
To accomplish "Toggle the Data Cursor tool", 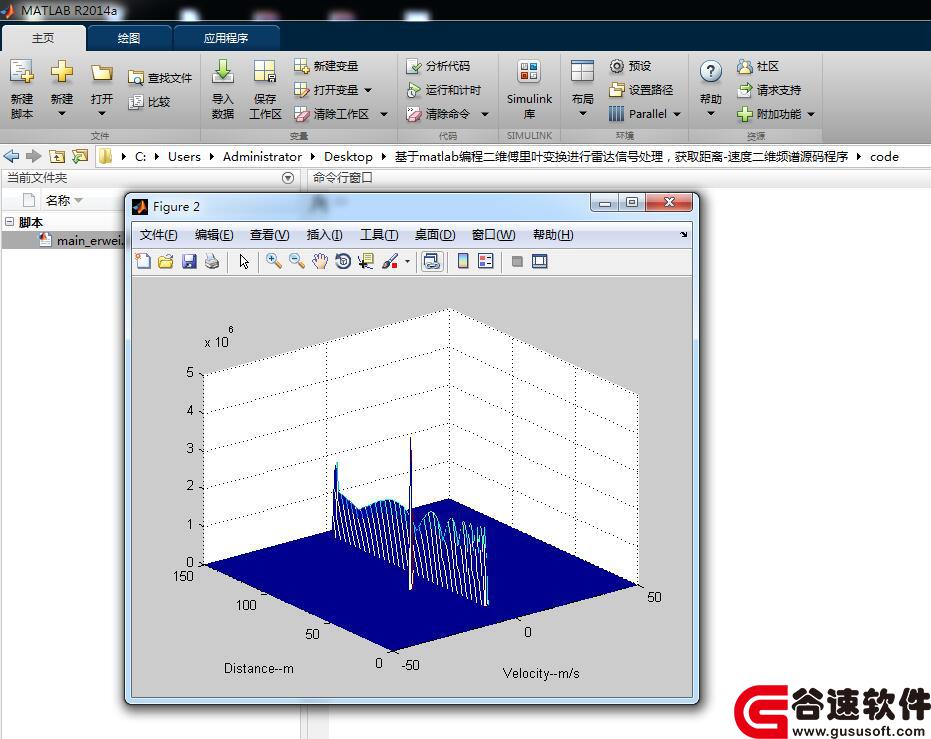I will pyautogui.click(x=366, y=261).
